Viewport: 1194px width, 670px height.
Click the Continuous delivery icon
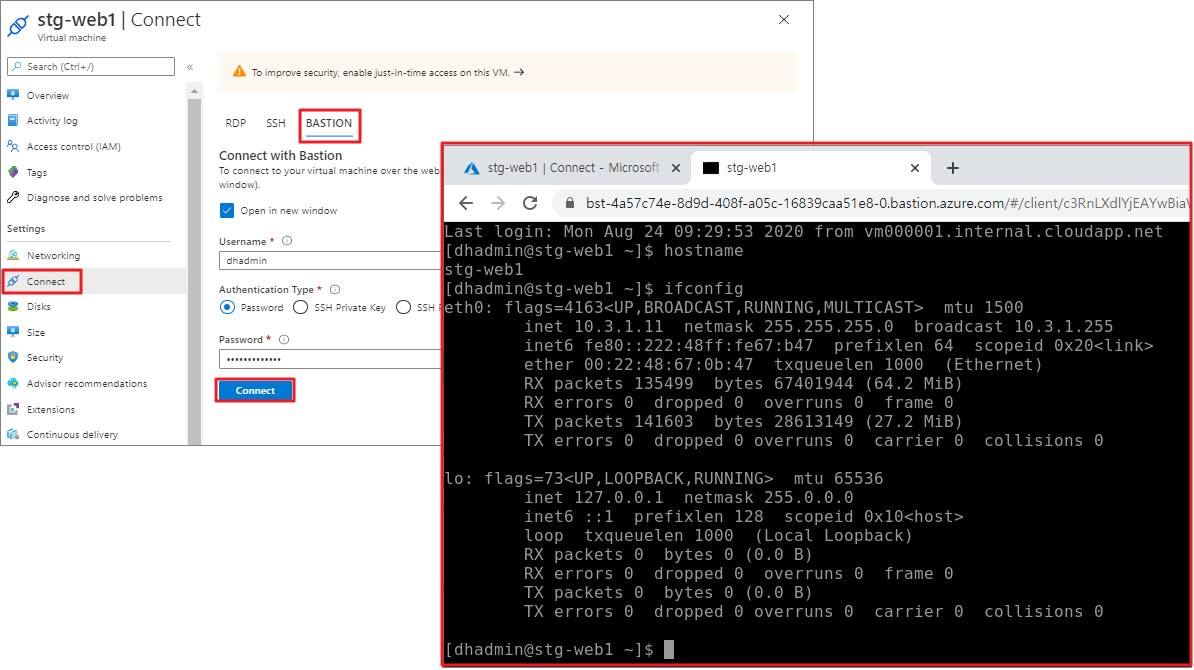13,434
